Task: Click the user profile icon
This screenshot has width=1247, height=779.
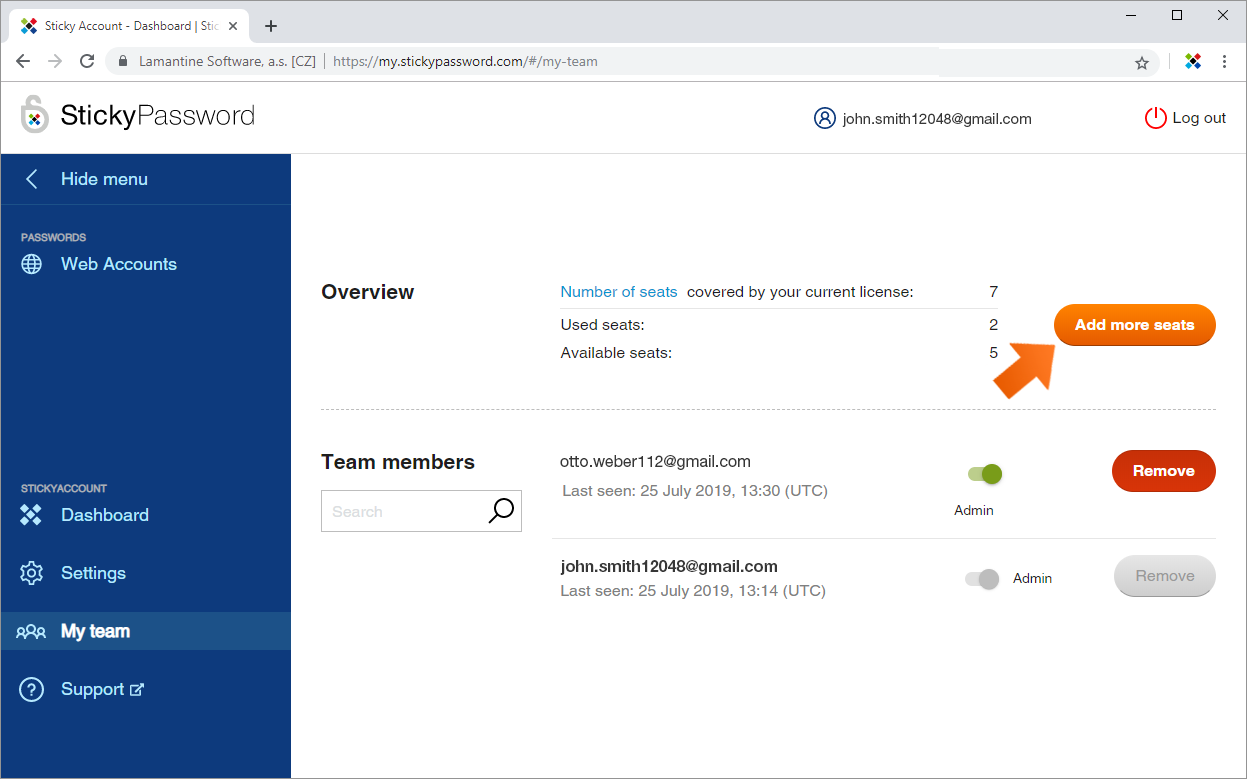Action: (x=824, y=118)
